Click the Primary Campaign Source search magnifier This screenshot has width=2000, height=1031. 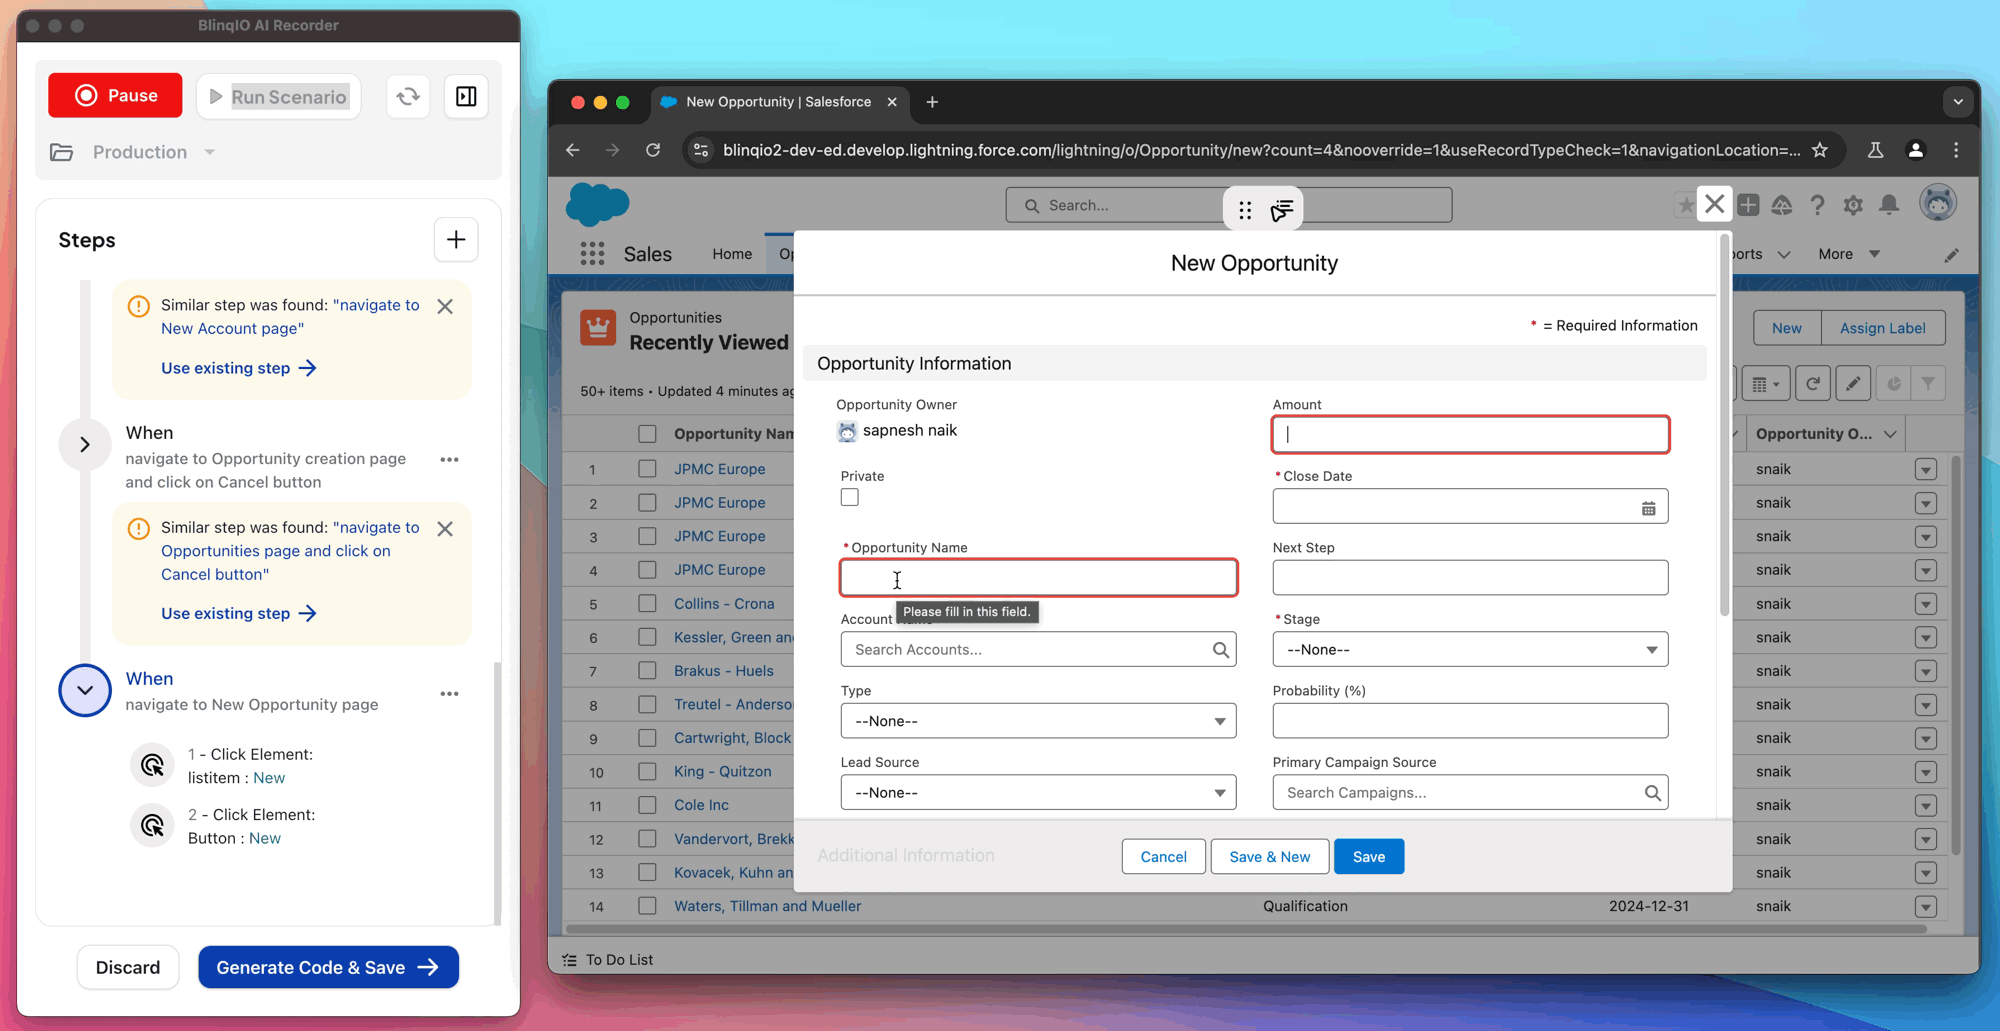pyautogui.click(x=1652, y=793)
